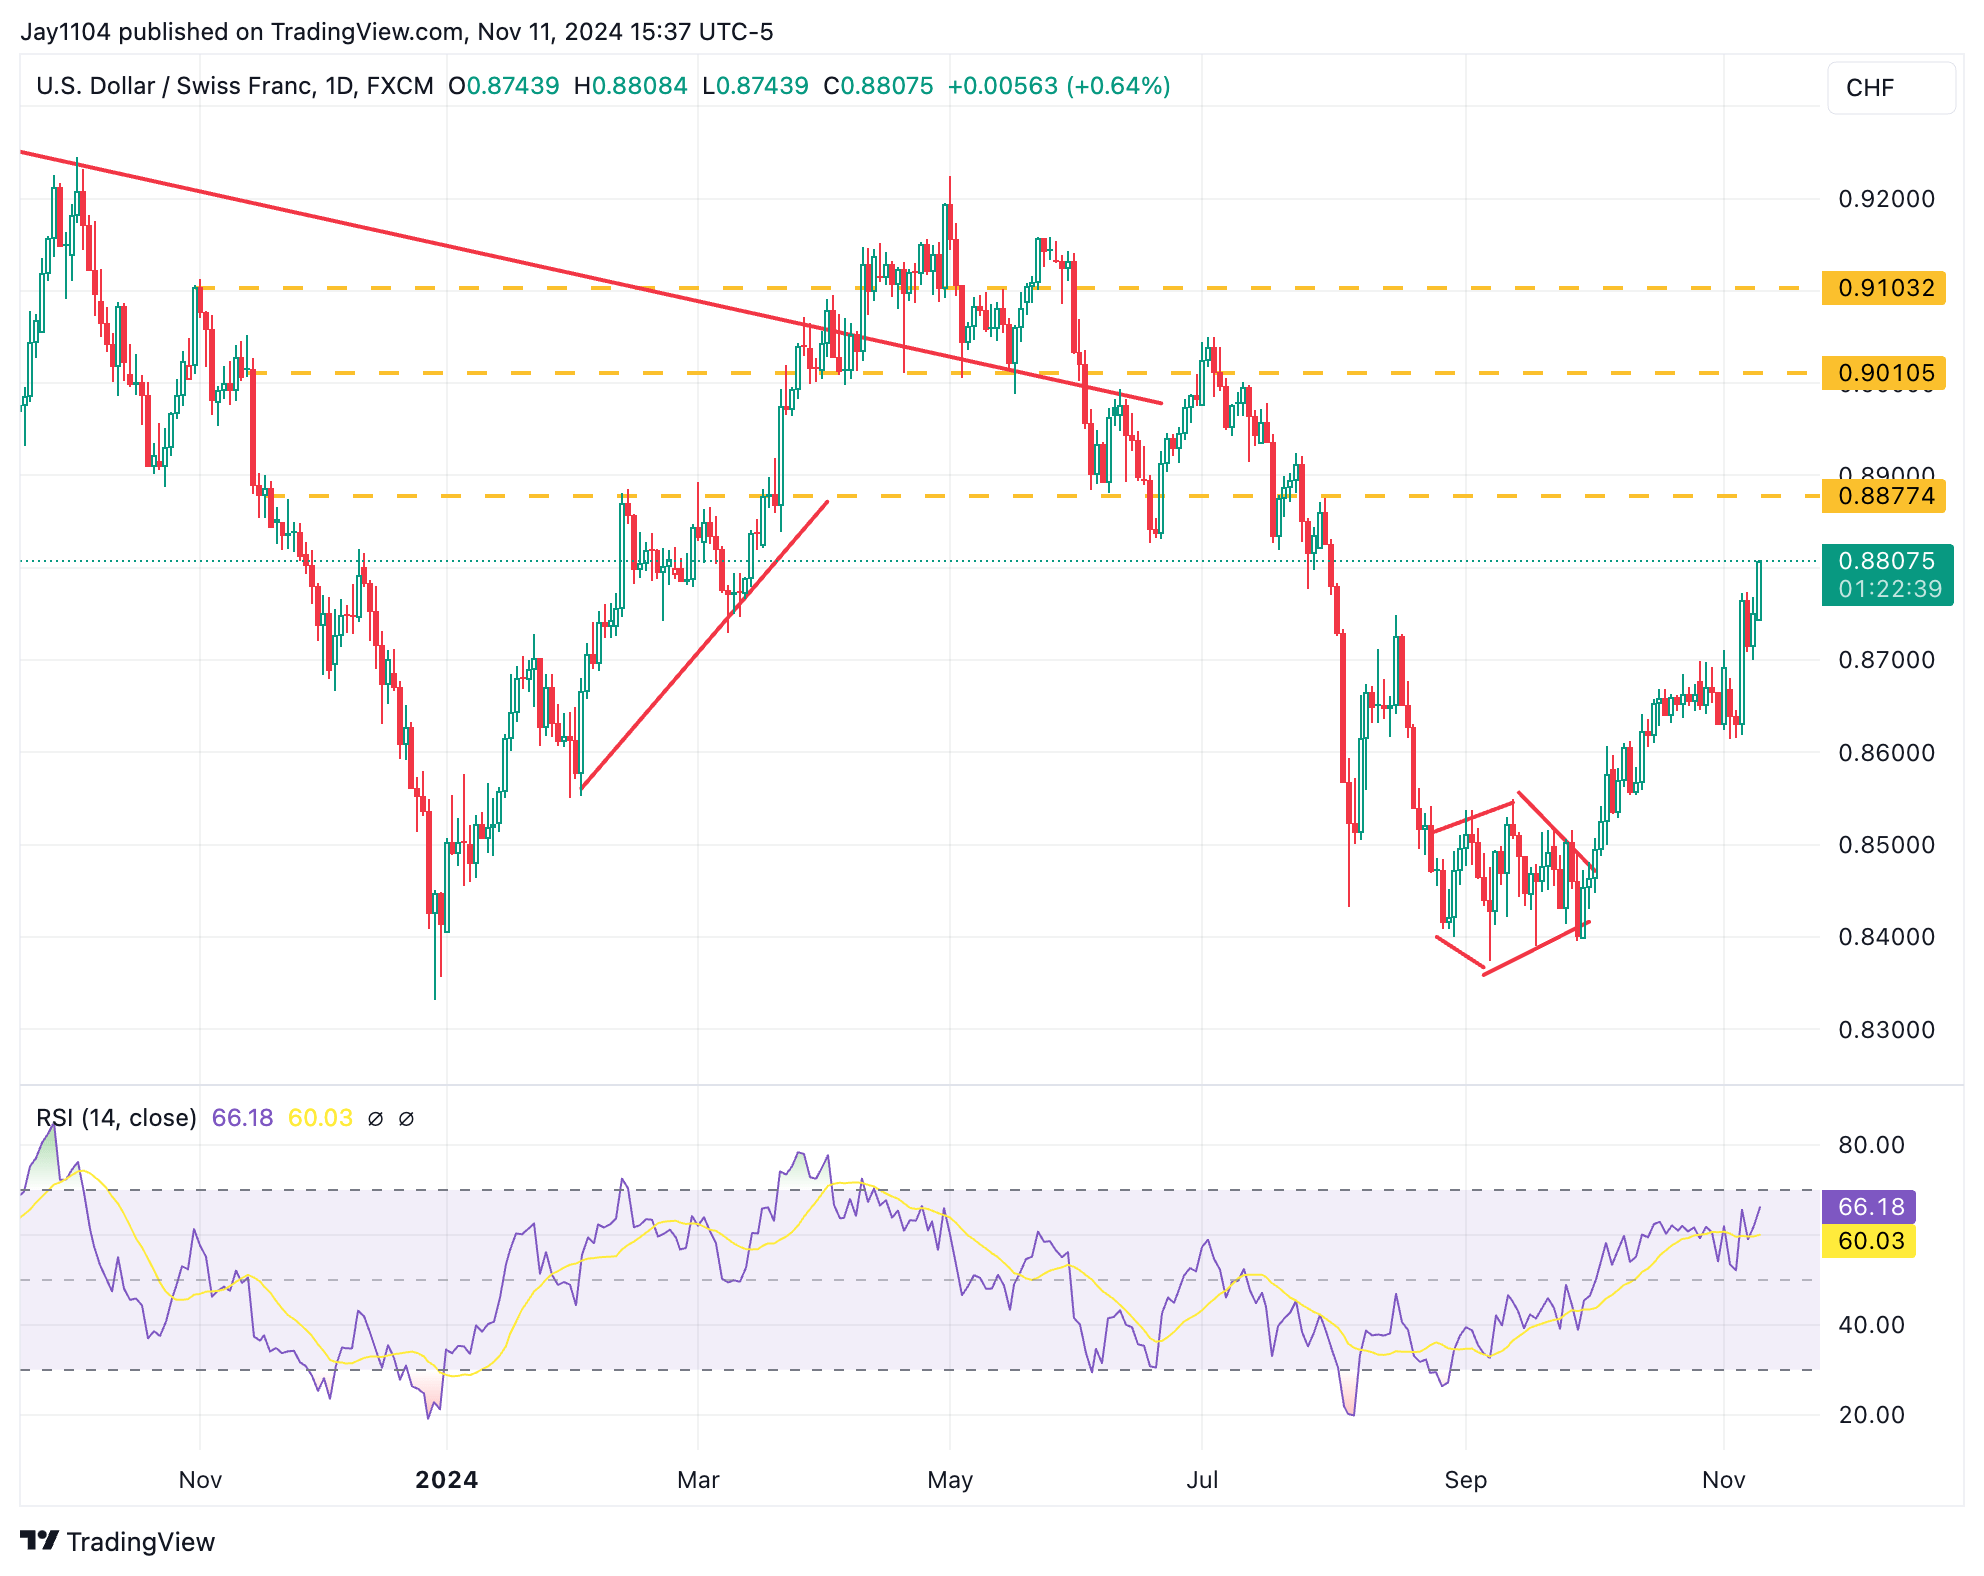Click the high value H0.88084
Image resolution: width=1984 pixels, height=1576 pixels.
[x=631, y=86]
